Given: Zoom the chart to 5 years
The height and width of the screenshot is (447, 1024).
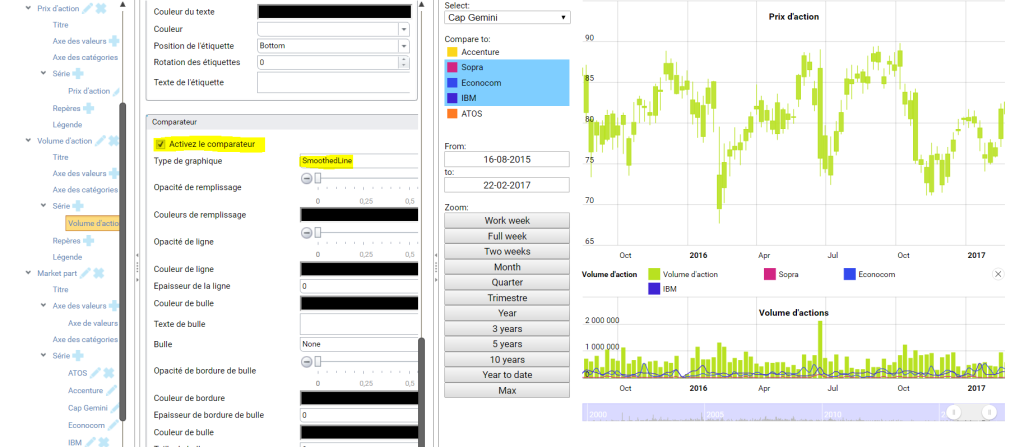Looking at the screenshot, I should pyautogui.click(x=507, y=344).
